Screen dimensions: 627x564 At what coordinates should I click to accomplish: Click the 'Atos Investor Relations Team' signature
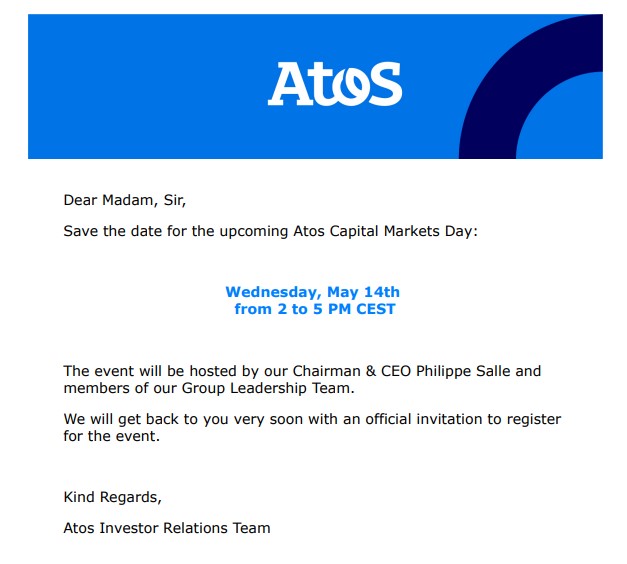[x=167, y=528]
